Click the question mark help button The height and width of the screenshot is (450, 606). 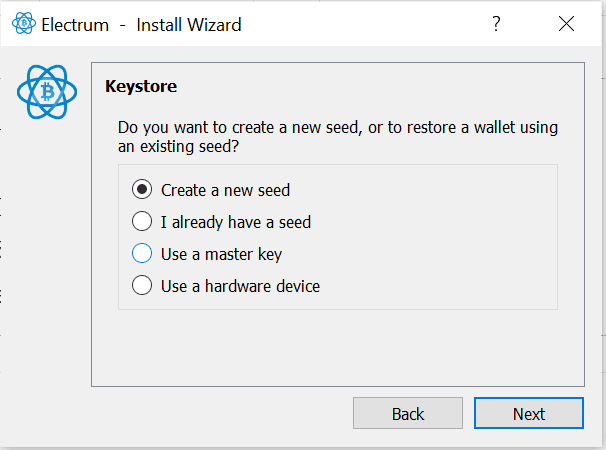click(x=496, y=24)
